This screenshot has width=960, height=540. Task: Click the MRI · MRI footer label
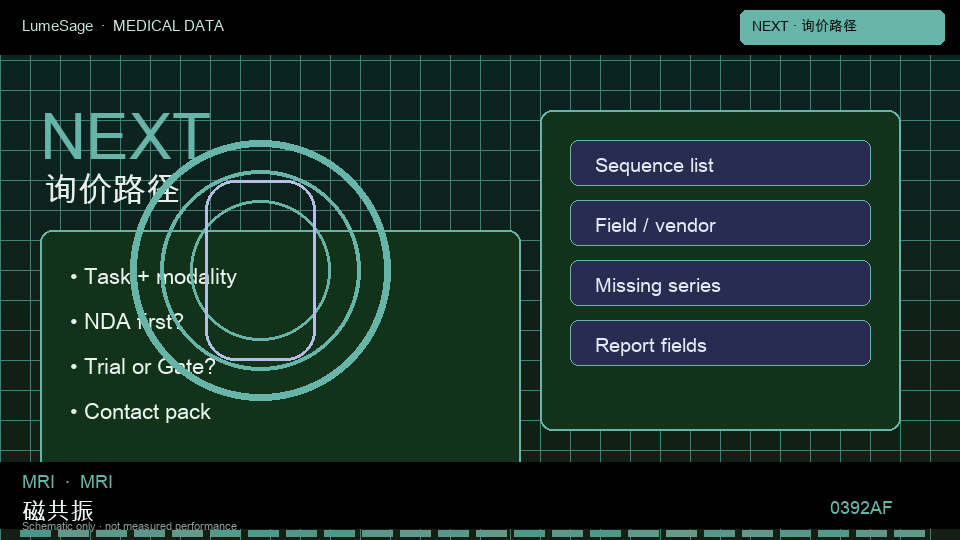(x=67, y=482)
